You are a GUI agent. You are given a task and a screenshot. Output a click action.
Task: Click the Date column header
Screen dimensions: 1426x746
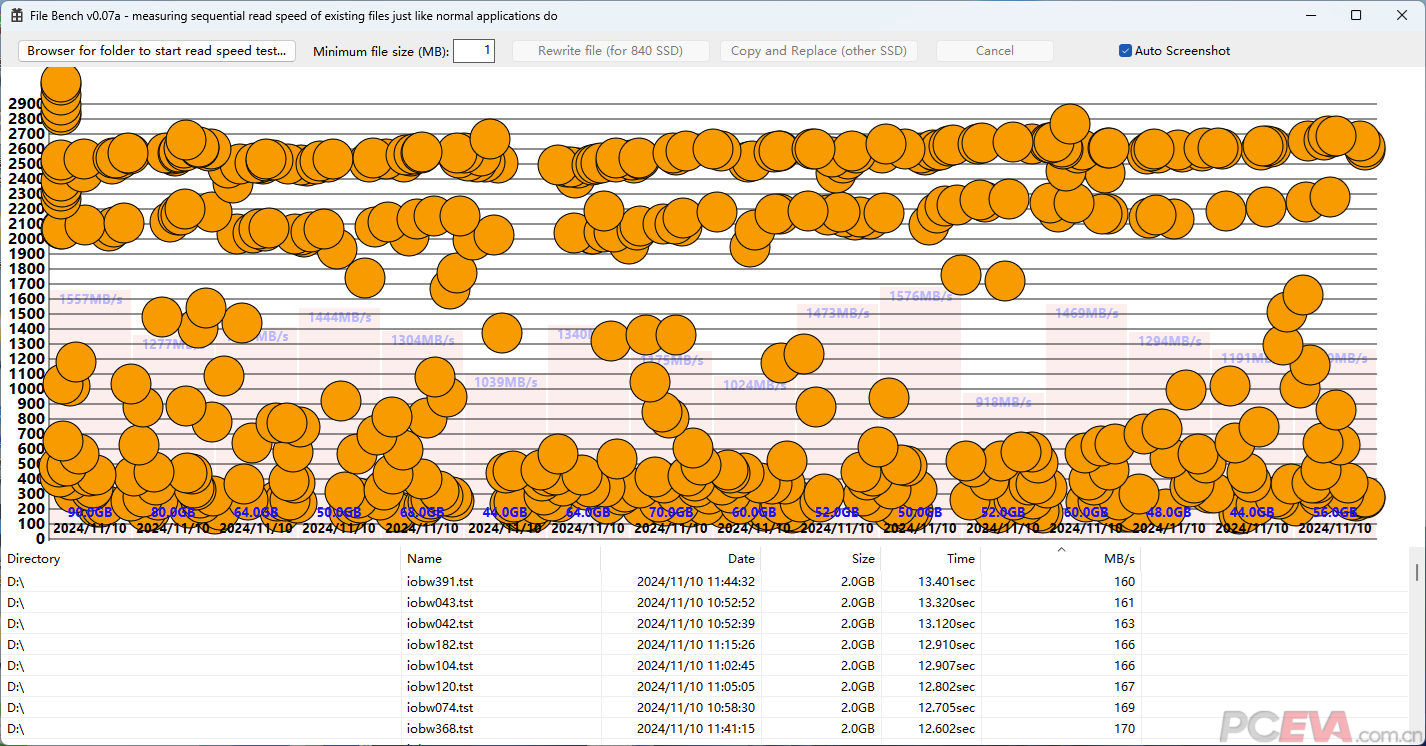pos(680,559)
